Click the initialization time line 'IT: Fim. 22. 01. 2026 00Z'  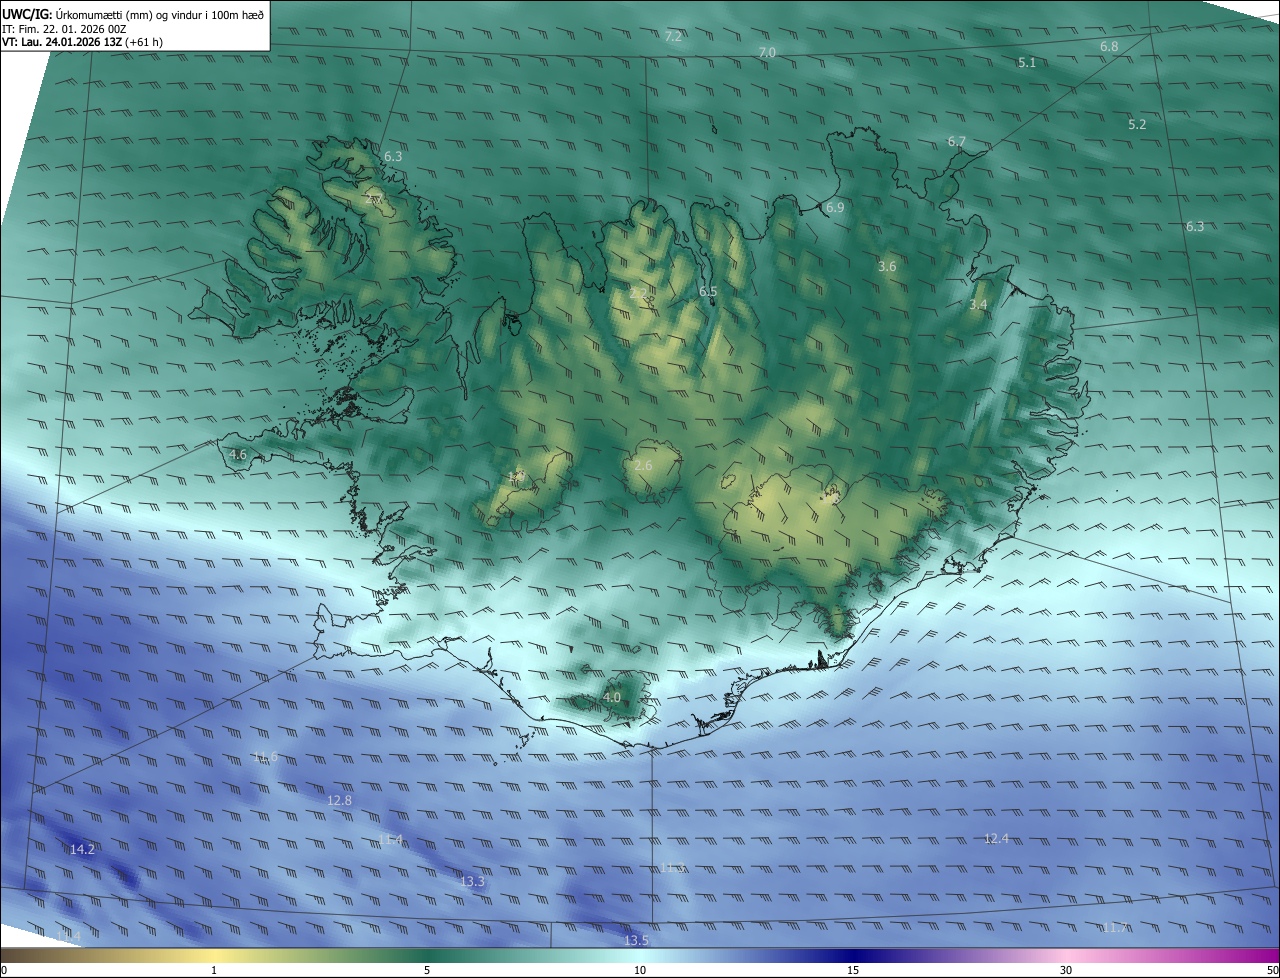(x=64, y=28)
